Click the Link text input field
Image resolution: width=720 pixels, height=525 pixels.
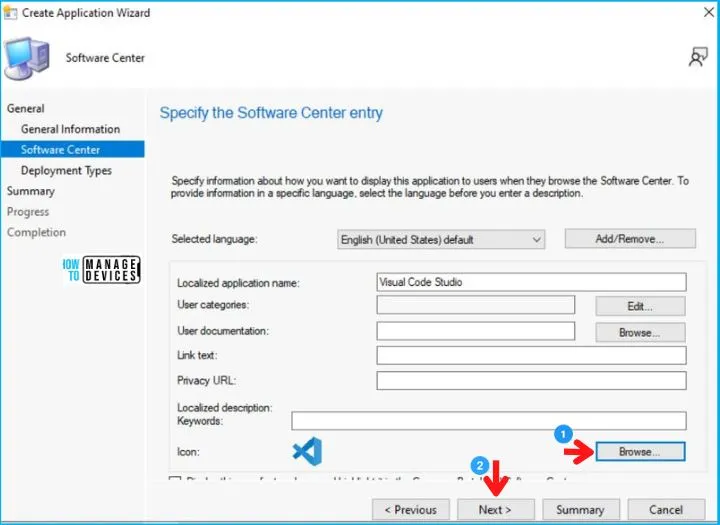pyautogui.click(x=531, y=356)
